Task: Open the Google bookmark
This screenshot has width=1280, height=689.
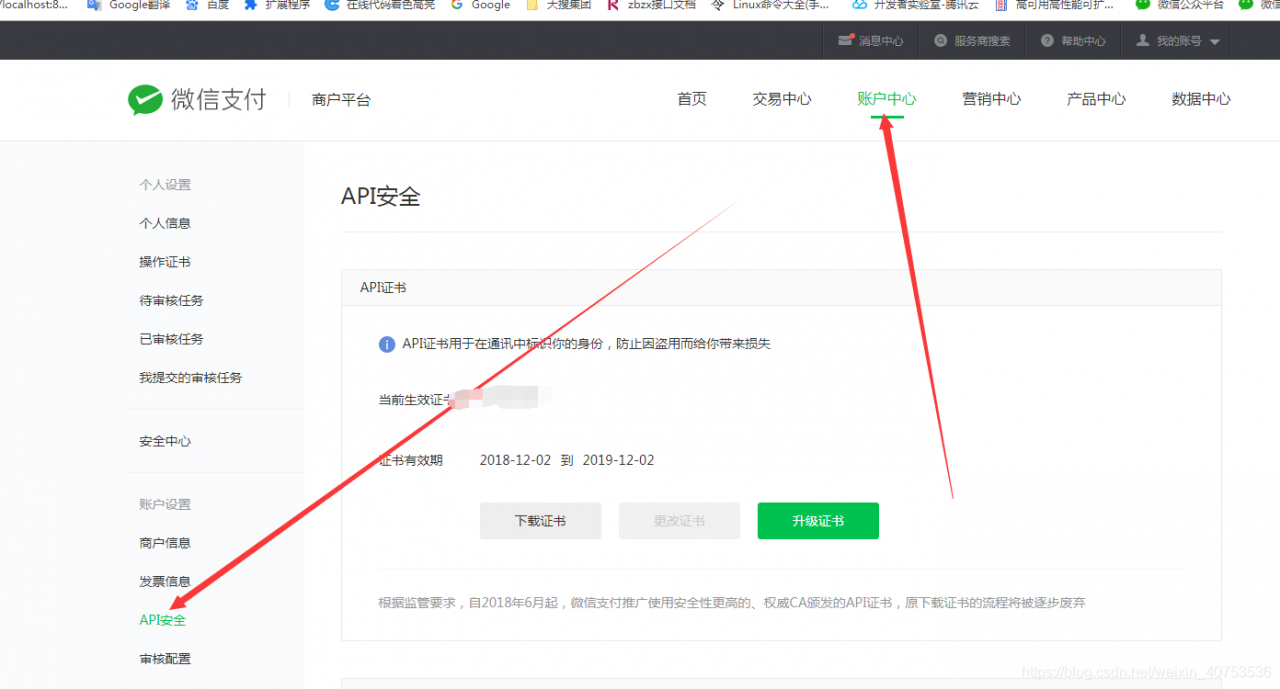Action: point(481,5)
